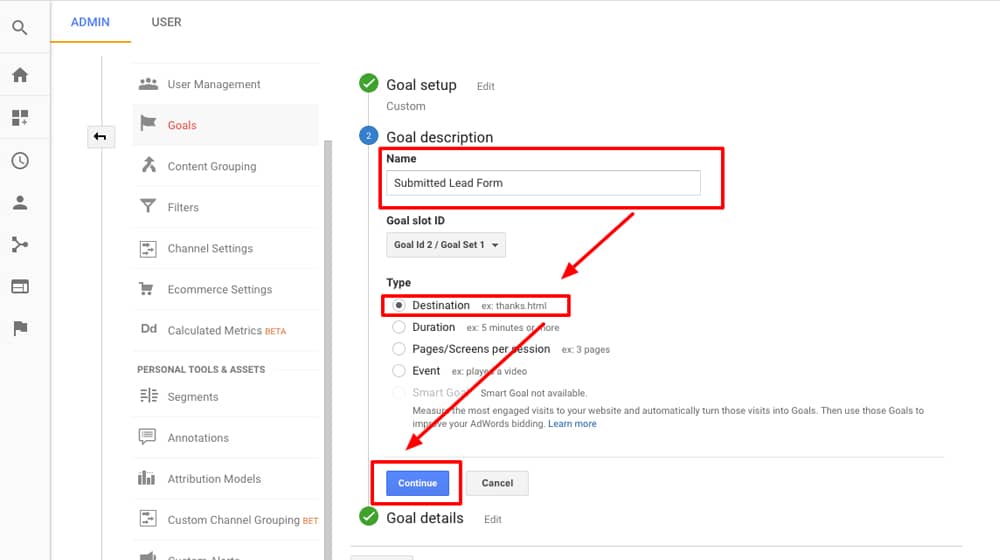Switch to the ADMIN tab
Screen dimensions: 1000x560
90,22
